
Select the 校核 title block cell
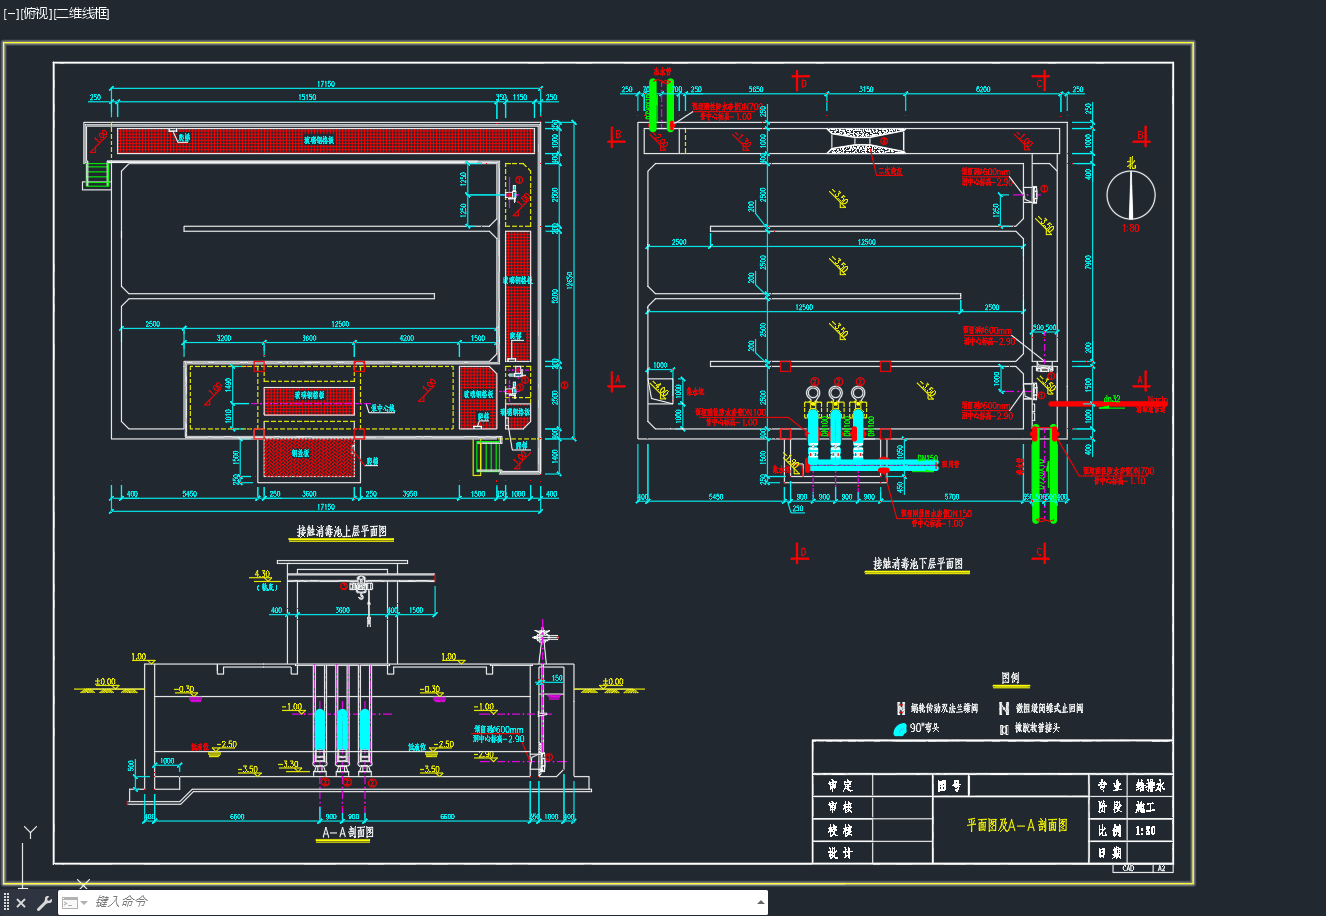coord(841,831)
